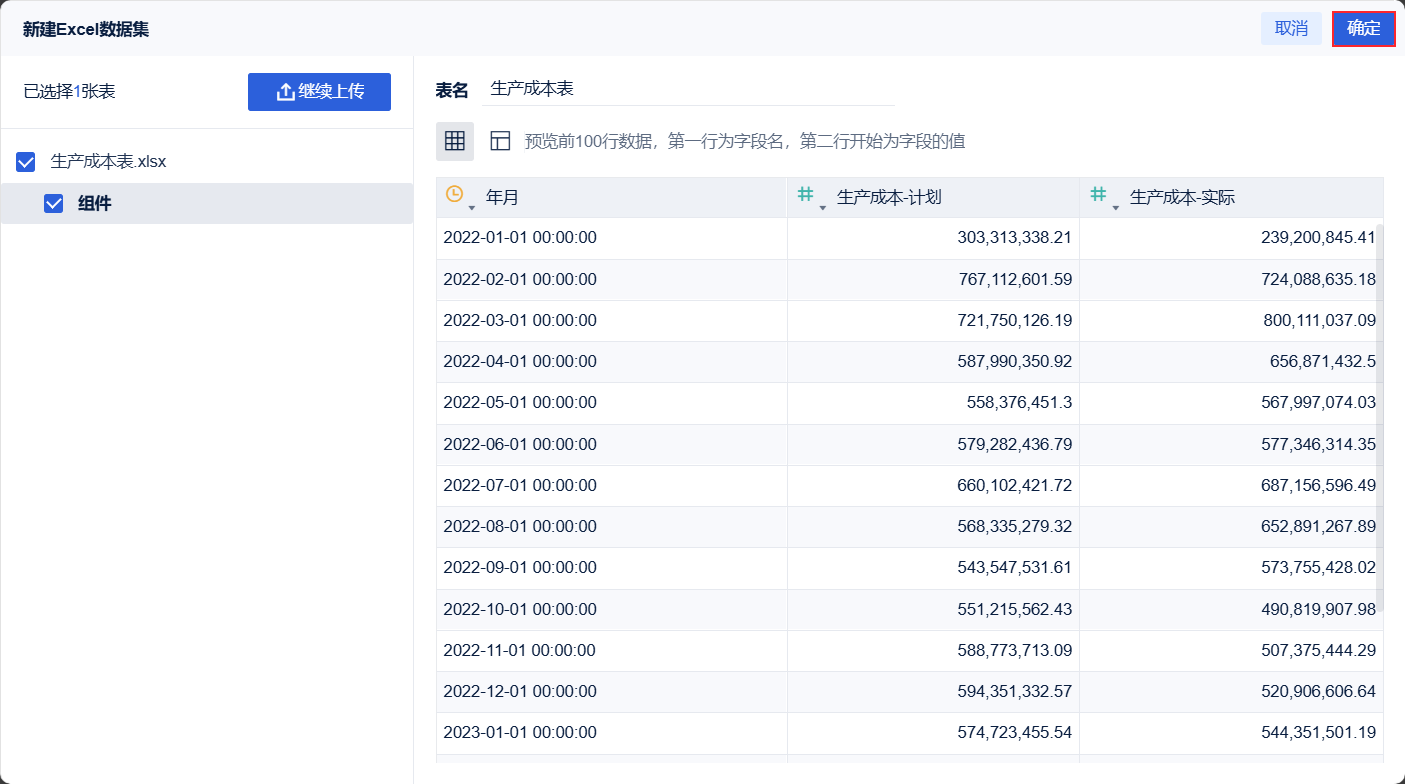
Task: Click the 544,351,501.19 actual cost cell
Action: [1232, 733]
